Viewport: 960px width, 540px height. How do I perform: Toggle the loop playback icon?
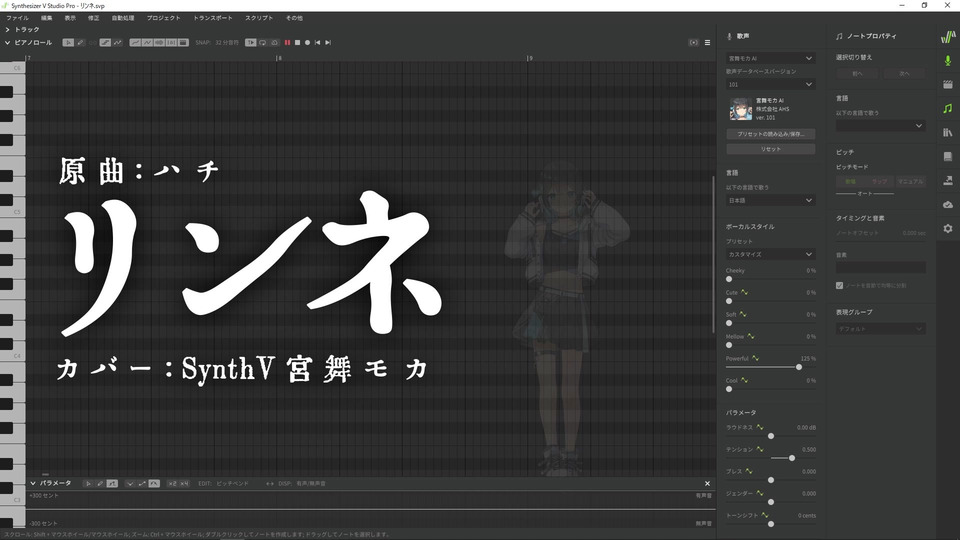click(x=263, y=43)
